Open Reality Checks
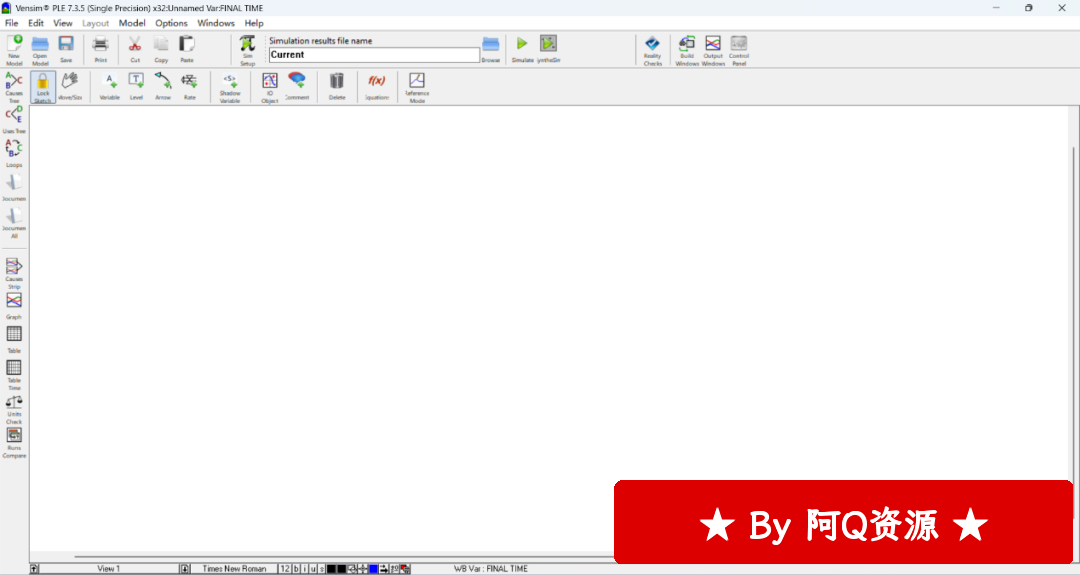 pyautogui.click(x=652, y=50)
